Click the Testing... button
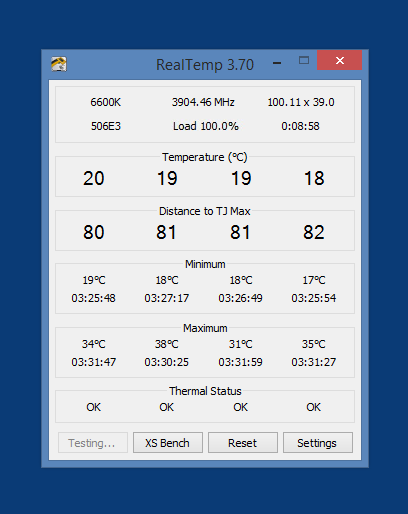Image resolution: width=408 pixels, height=514 pixels. 93,443
